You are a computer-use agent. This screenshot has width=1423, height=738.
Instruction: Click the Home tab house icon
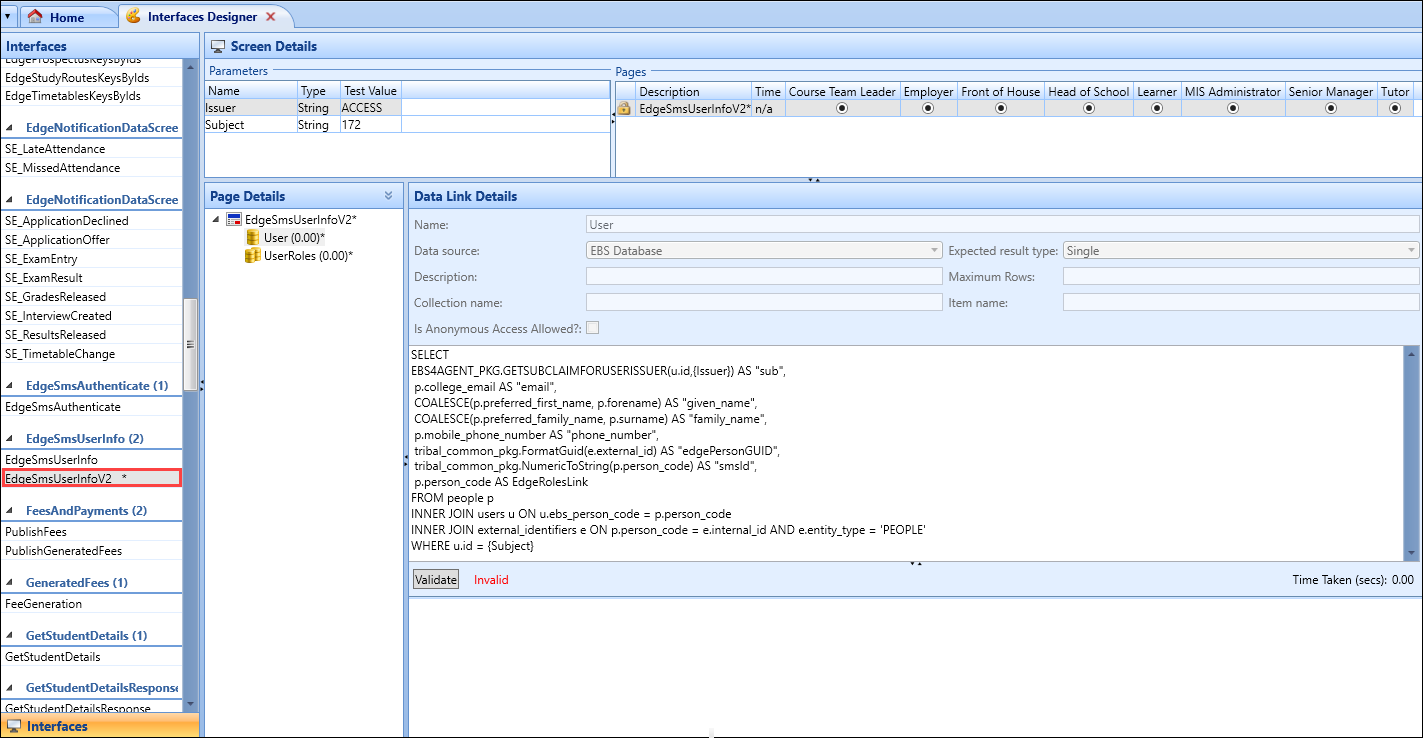click(x=35, y=17)
